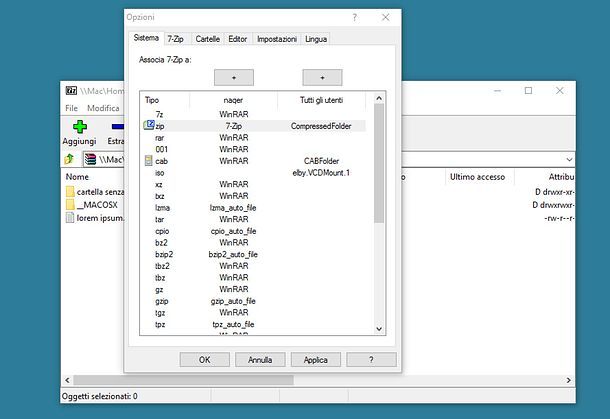610x419 pixels.
Task: Select the bzip2 file type row
Action: tap(253, 254)
